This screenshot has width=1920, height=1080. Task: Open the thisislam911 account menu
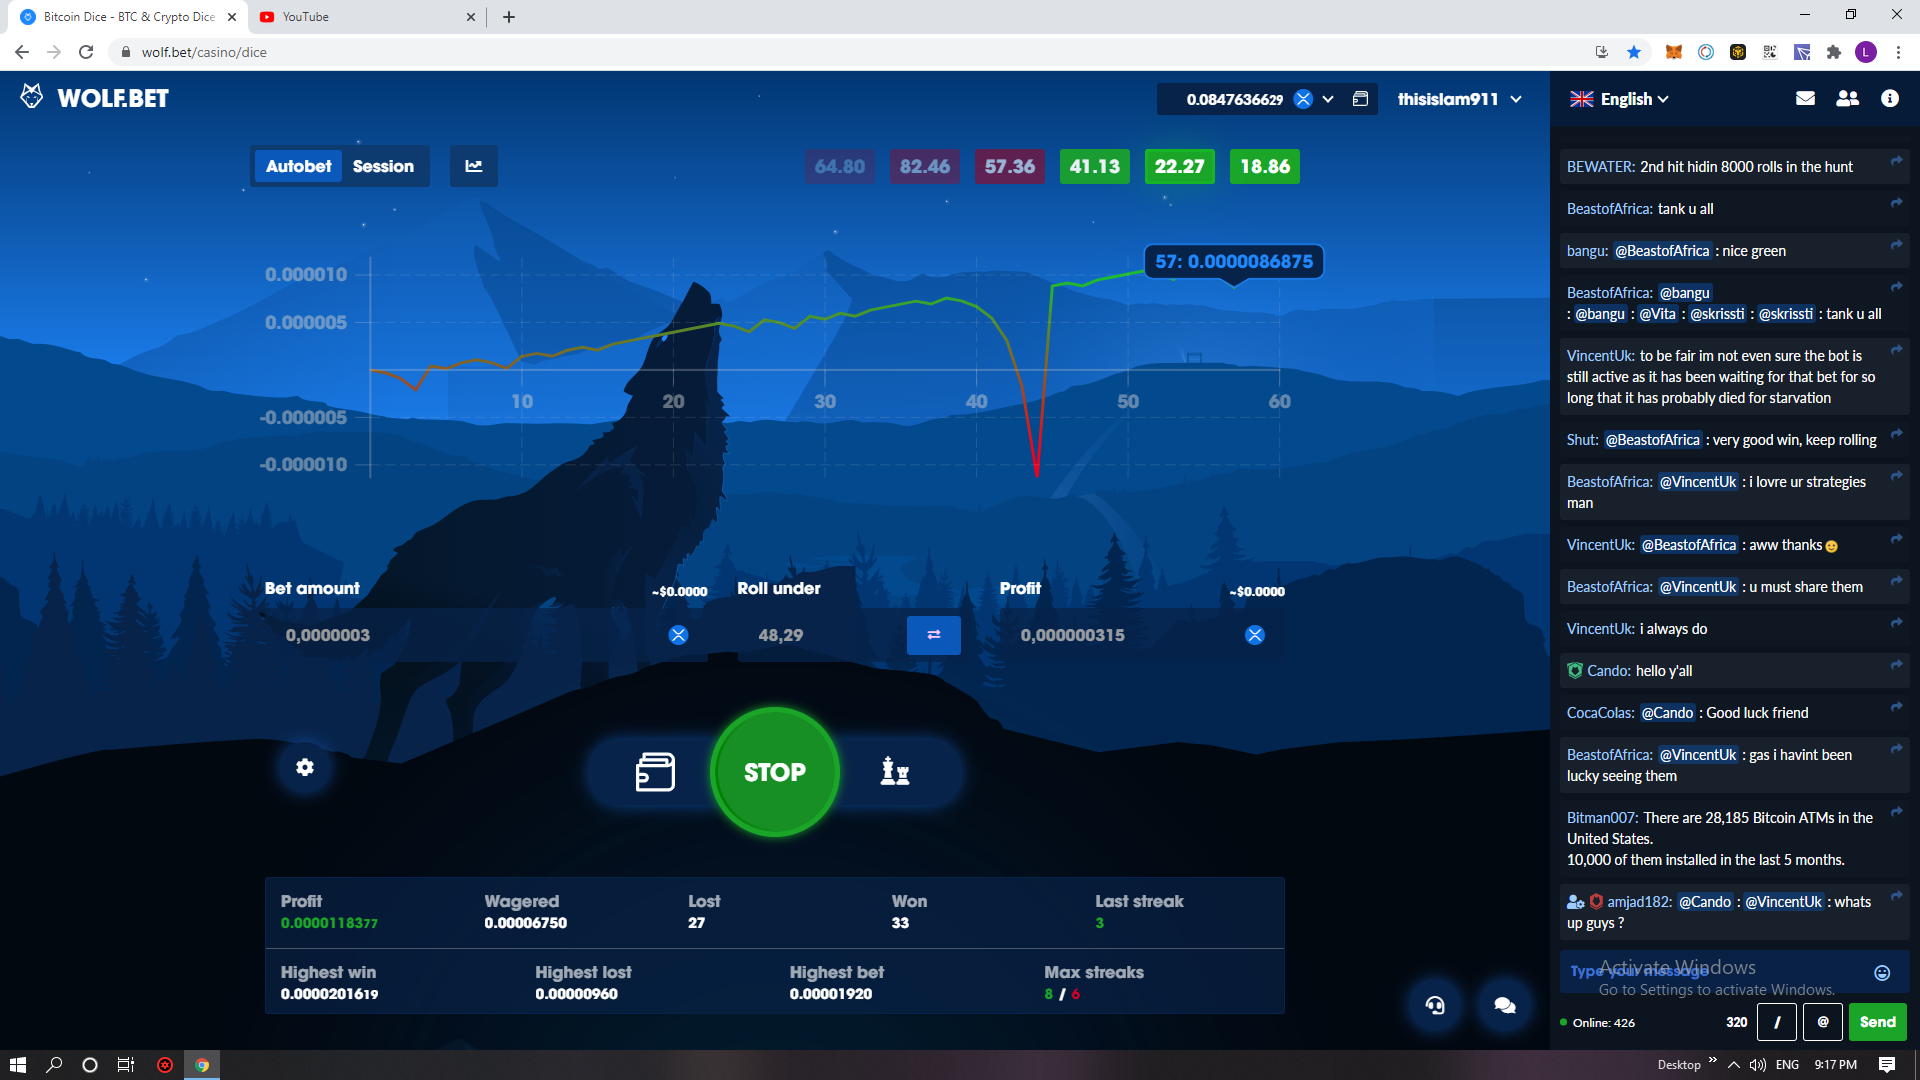click(x=1459, y=99)
